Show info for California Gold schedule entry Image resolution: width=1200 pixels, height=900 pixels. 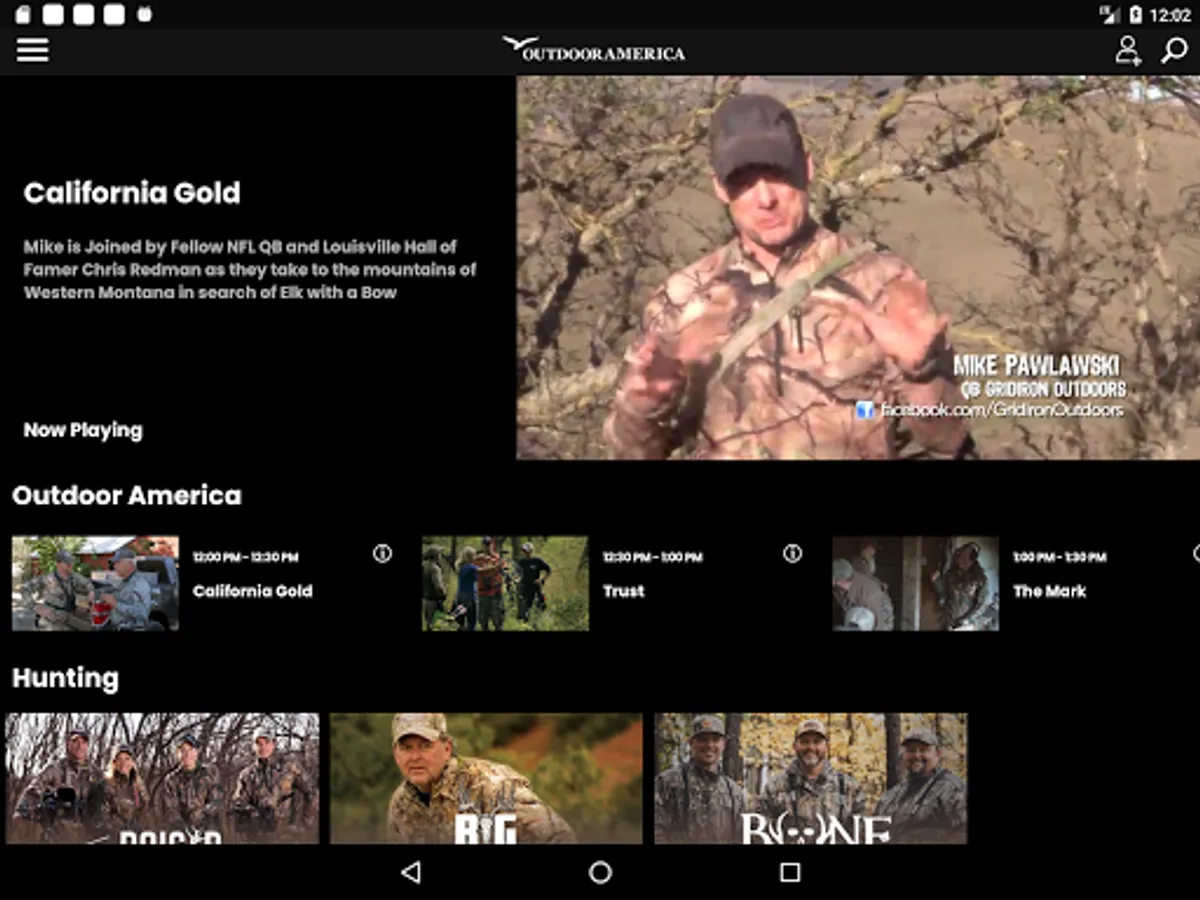[x=382, y=553]
